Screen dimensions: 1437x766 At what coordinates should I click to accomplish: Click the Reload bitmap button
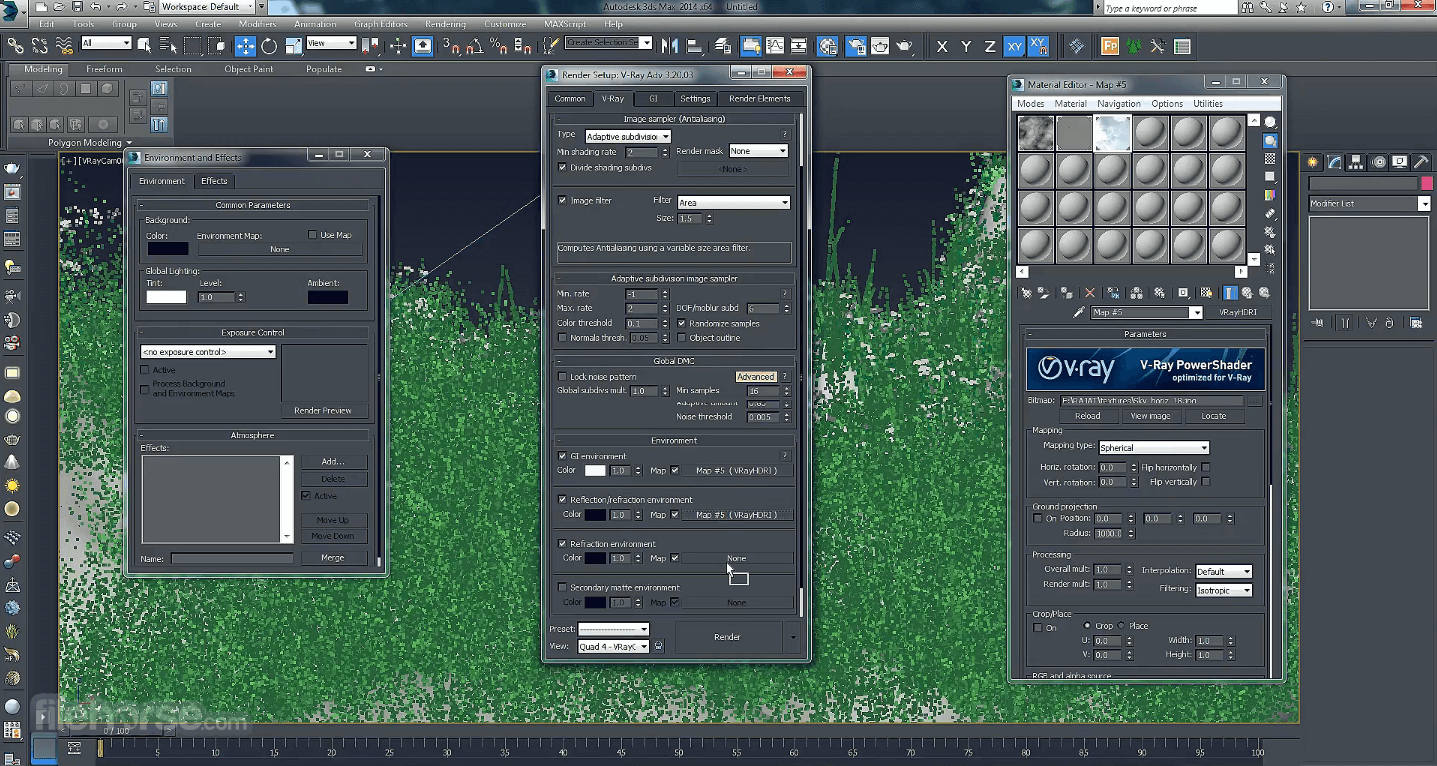(1087, 416)
